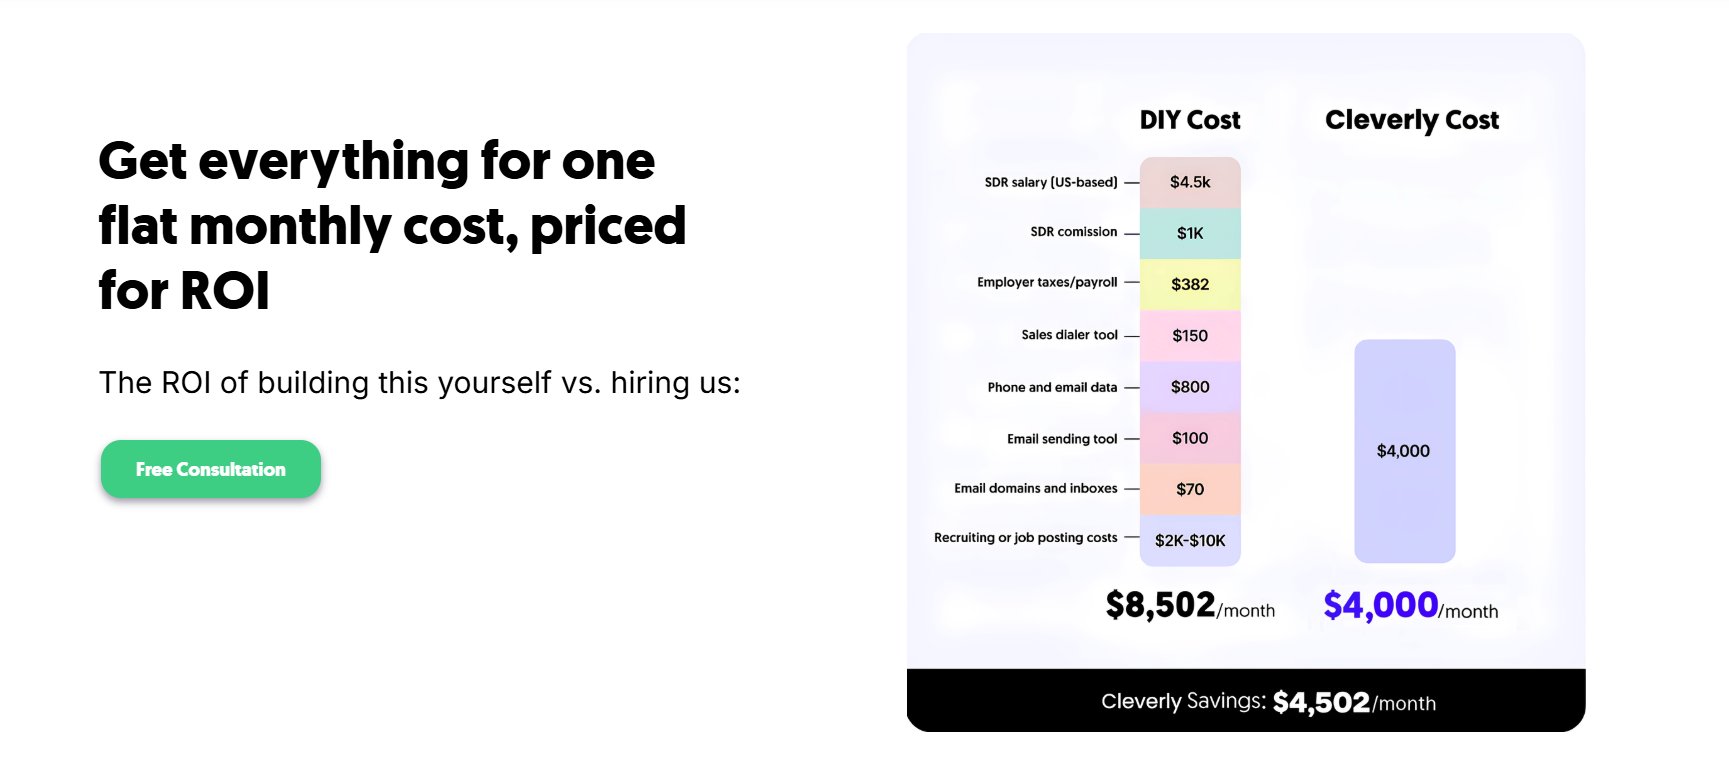Click the 'Recruiting or job posting costs' label
The height and width of the screenshot is (774, 1729).
coord(1026,538)
